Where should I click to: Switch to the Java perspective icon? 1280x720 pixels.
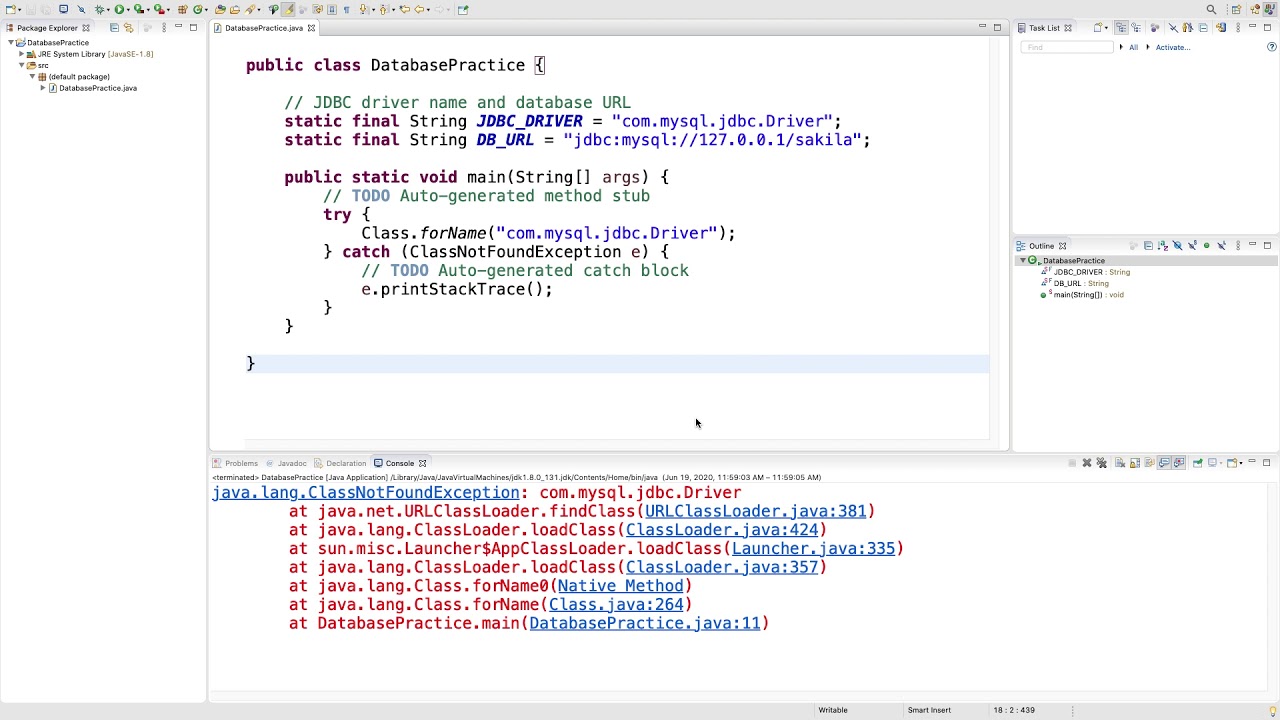(1269, 9)
